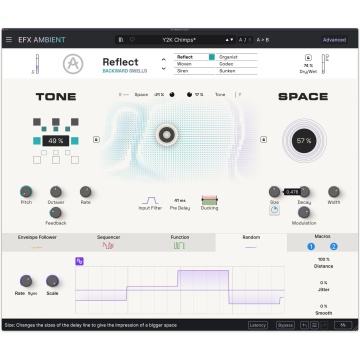Viewport: 360px width, 360px height.
Task: Click the Jitter 0% value
Action: click(323, 283)
